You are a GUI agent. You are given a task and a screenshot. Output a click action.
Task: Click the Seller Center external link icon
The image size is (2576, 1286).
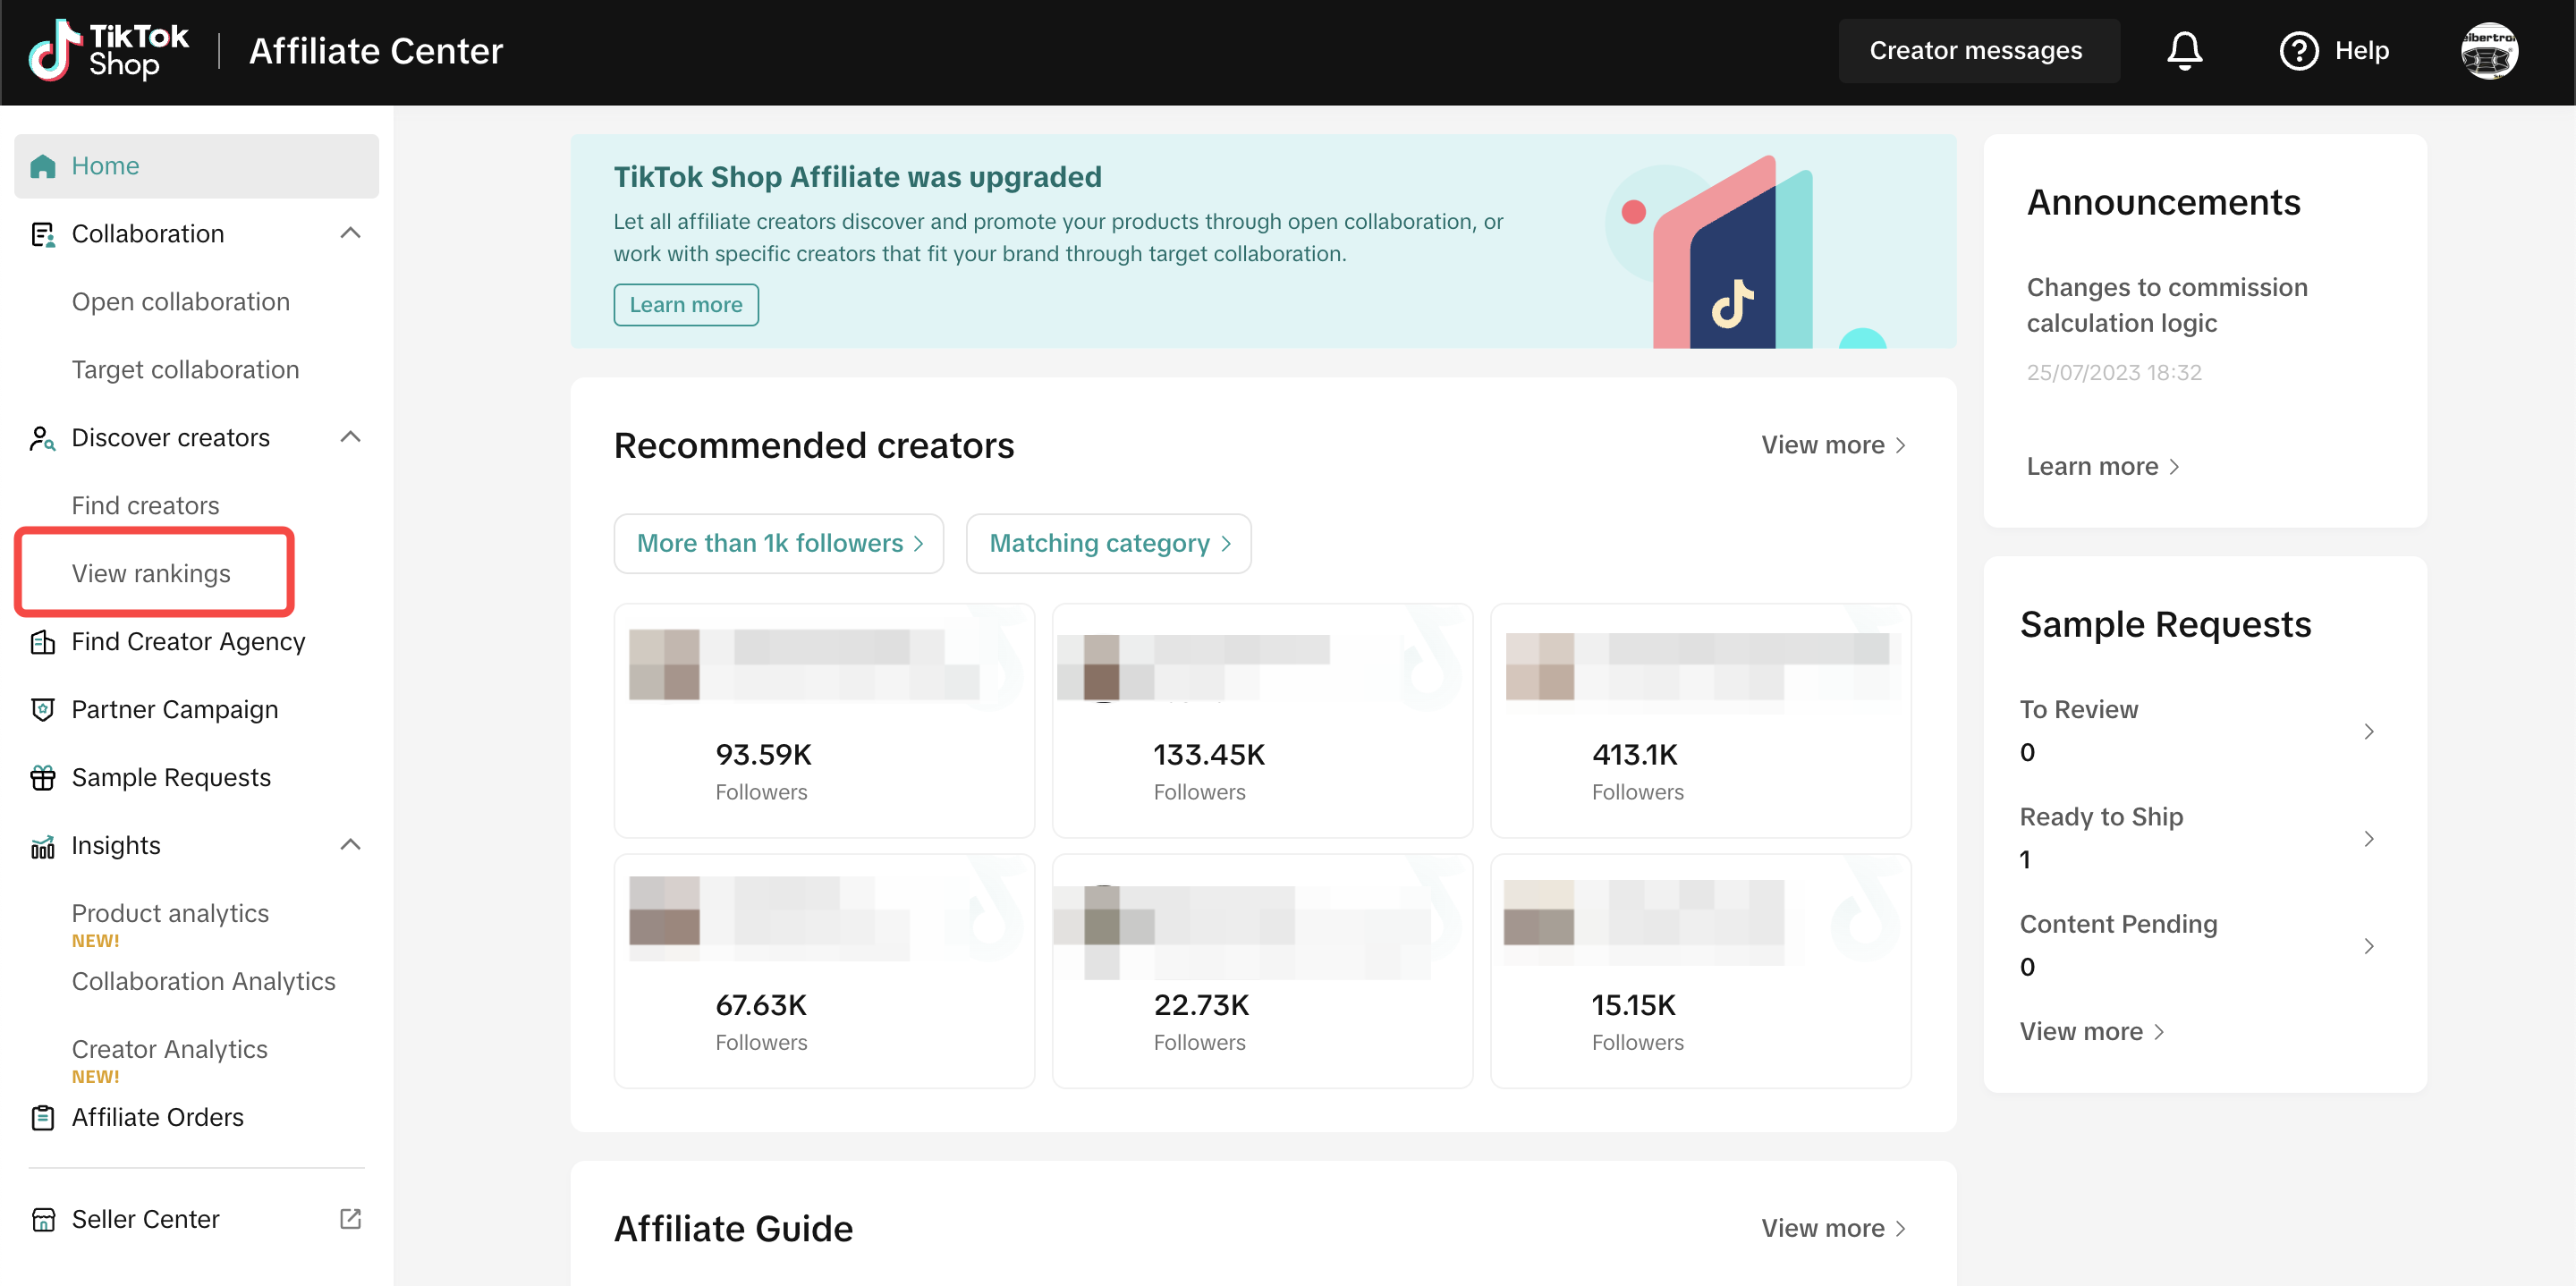[x=350, y=1218]
